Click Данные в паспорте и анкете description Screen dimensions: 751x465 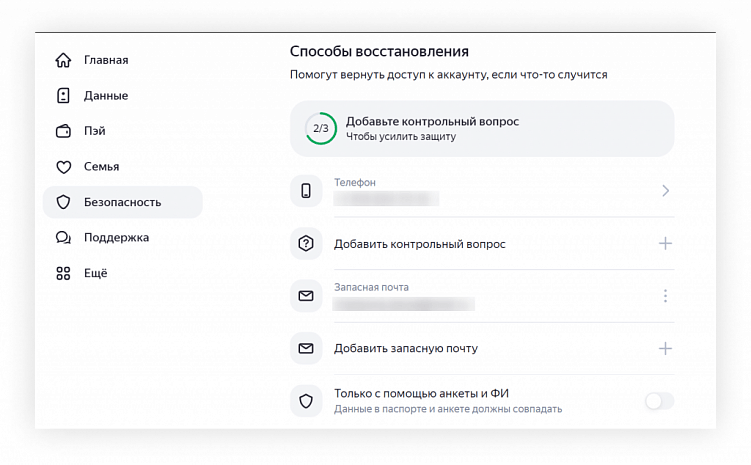[x=448, y=409]
